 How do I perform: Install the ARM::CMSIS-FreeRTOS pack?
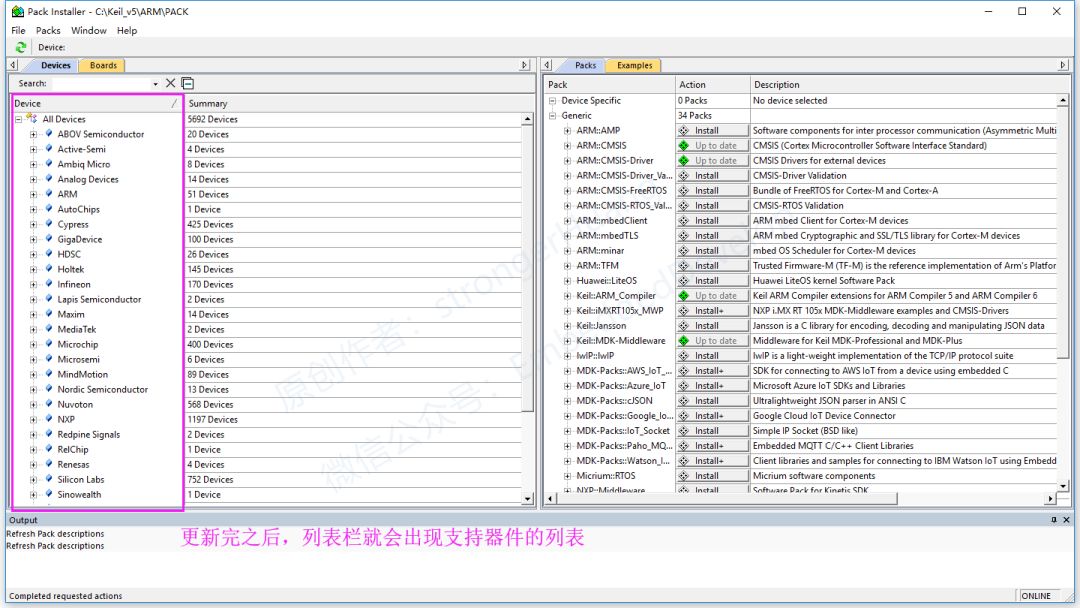click(x=712, y=191)
